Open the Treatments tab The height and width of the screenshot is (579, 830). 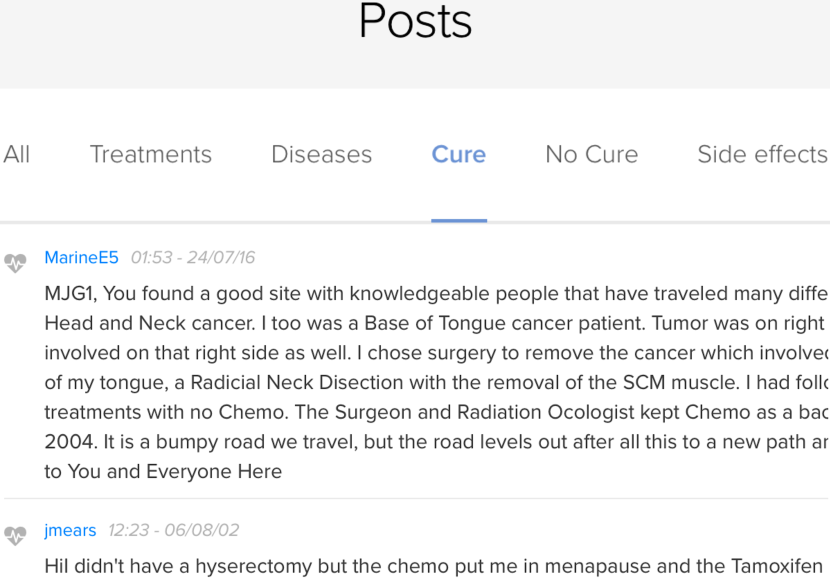[x=151, y=155]
